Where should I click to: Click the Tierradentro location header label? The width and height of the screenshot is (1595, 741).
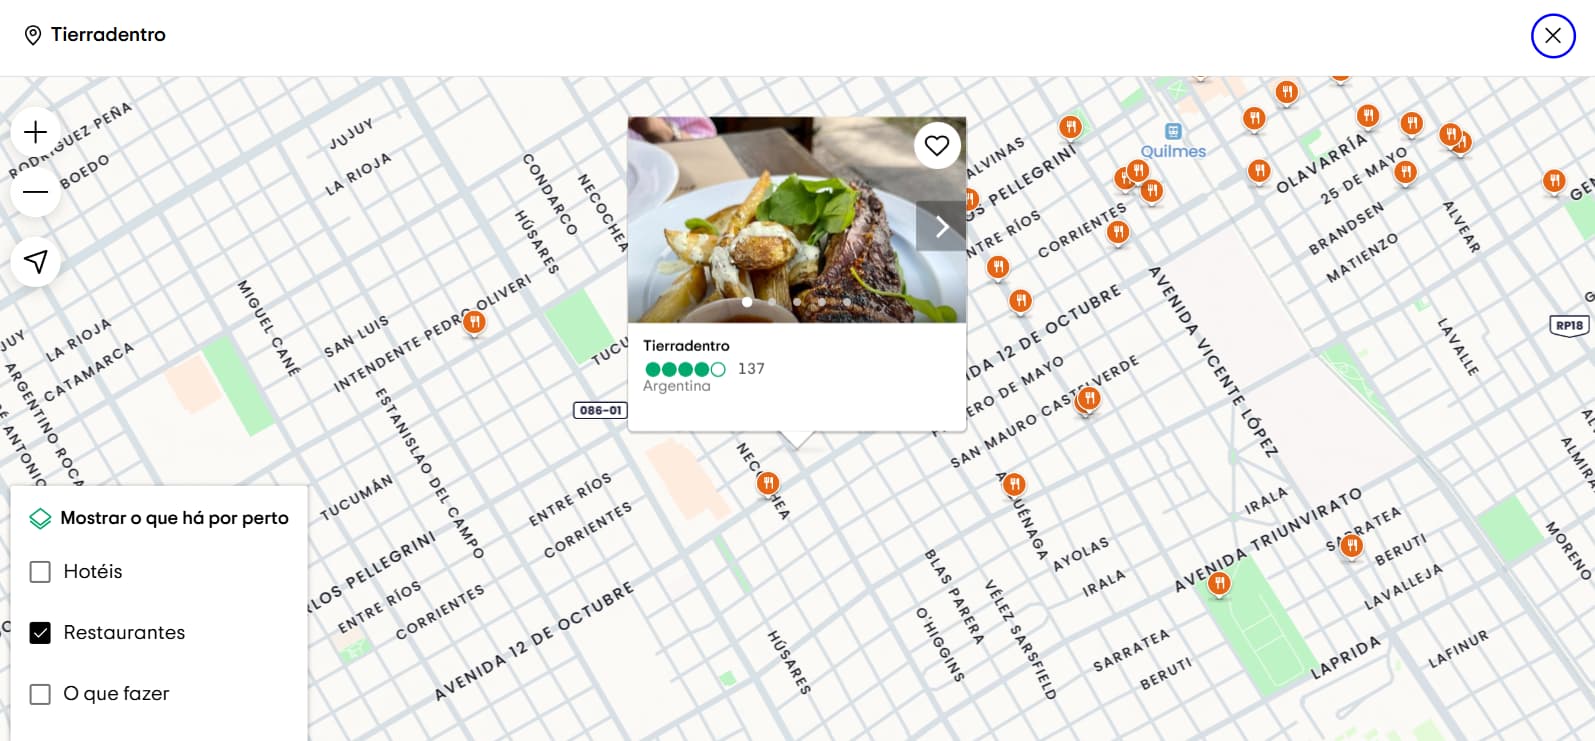pos(108,35)
